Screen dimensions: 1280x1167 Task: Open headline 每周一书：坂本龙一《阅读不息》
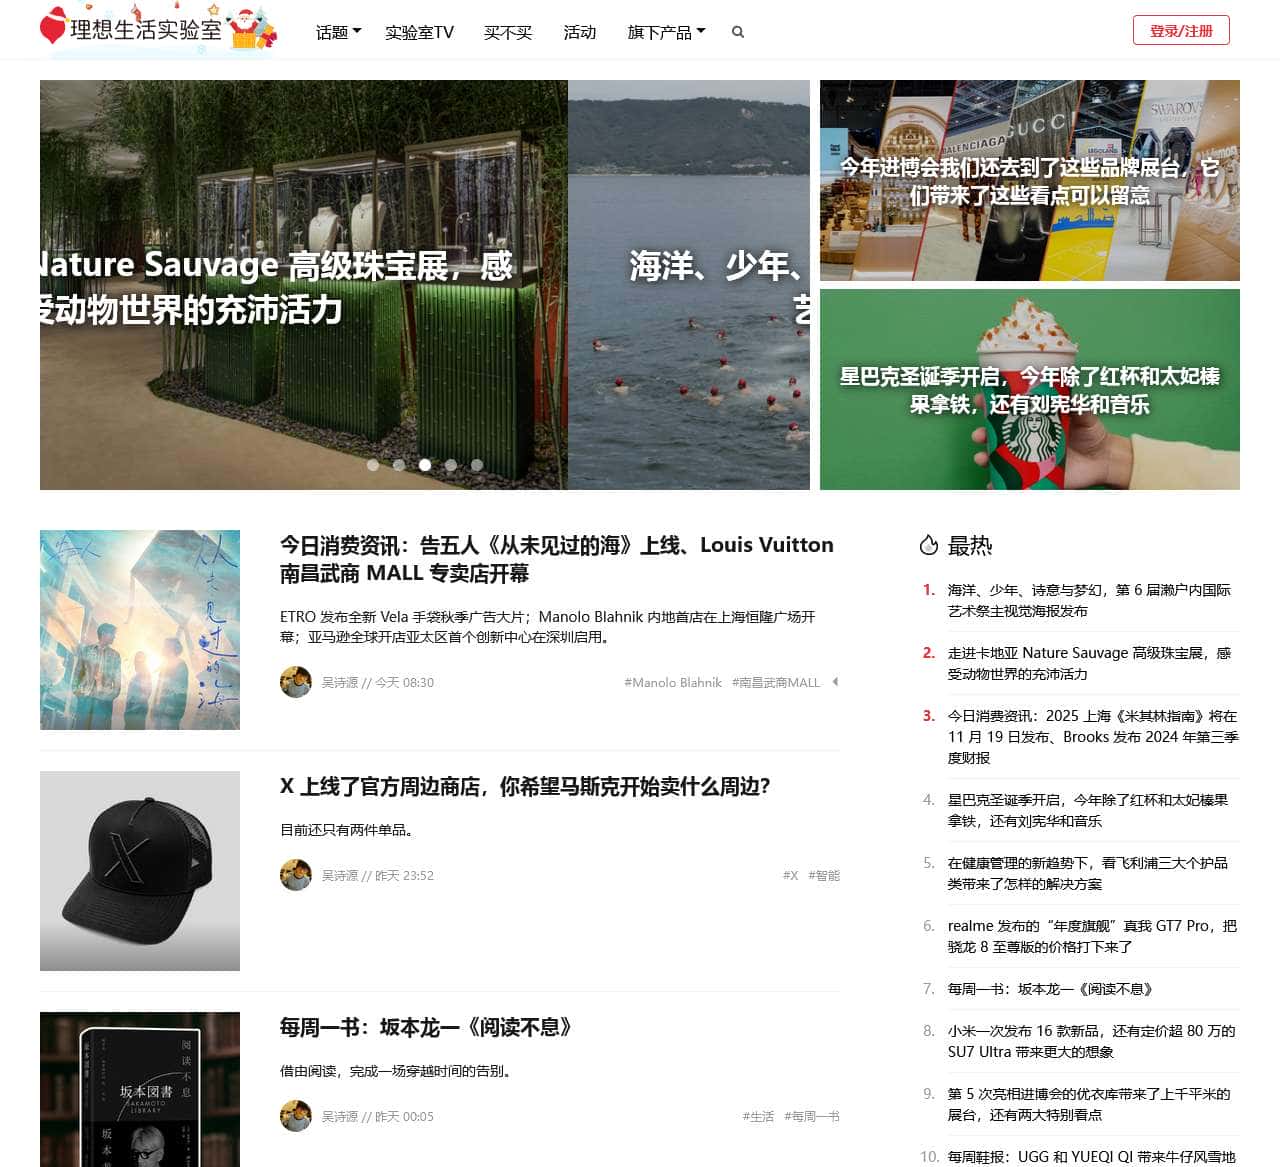tap(426, 1028)
